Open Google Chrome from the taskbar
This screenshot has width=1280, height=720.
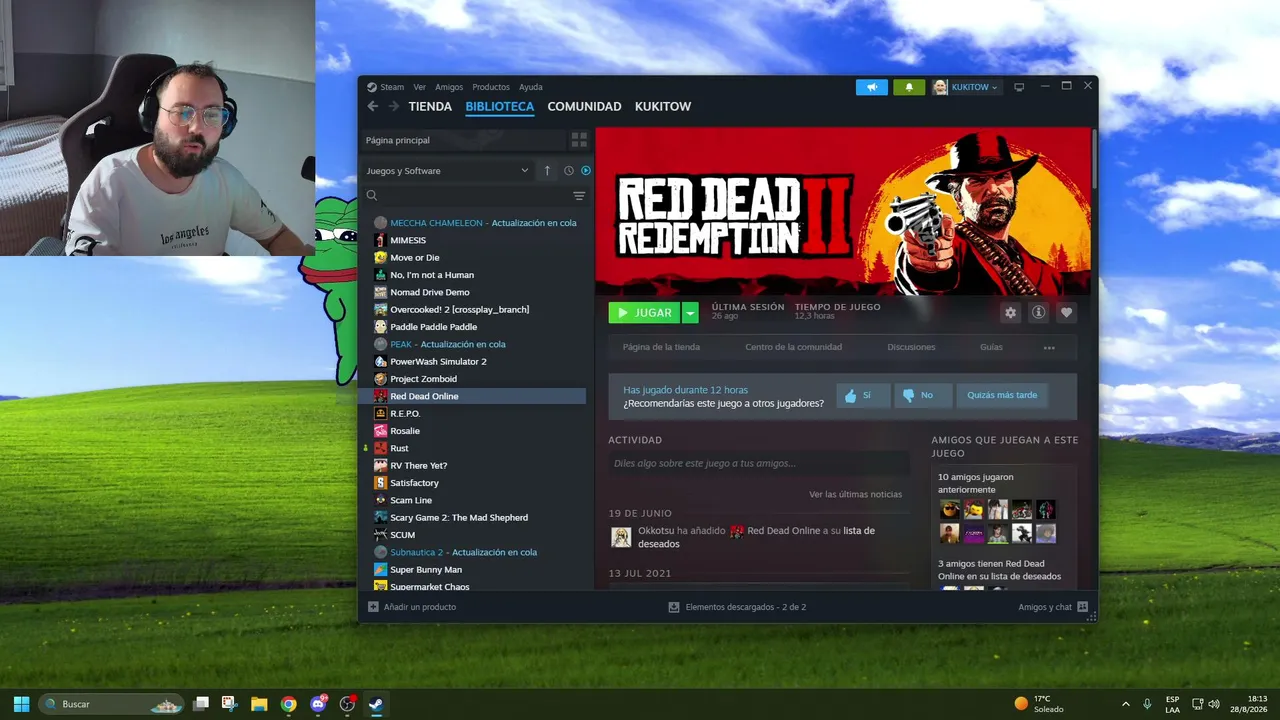(288, 704)
